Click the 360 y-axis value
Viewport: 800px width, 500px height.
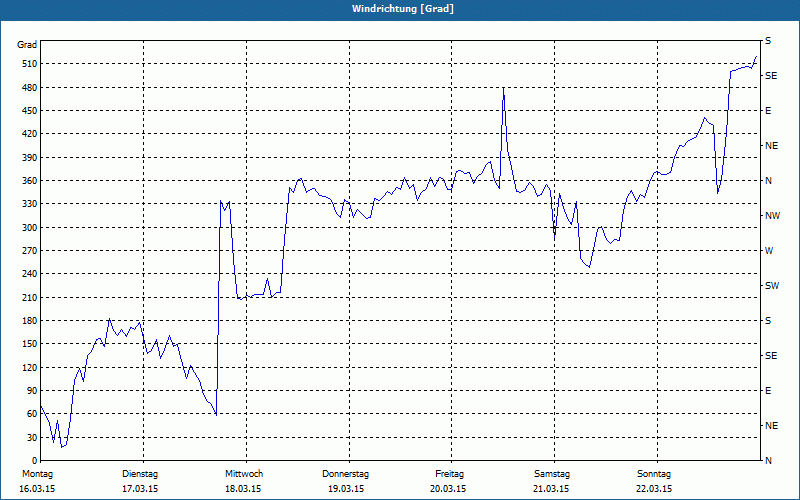click(30, 181)
